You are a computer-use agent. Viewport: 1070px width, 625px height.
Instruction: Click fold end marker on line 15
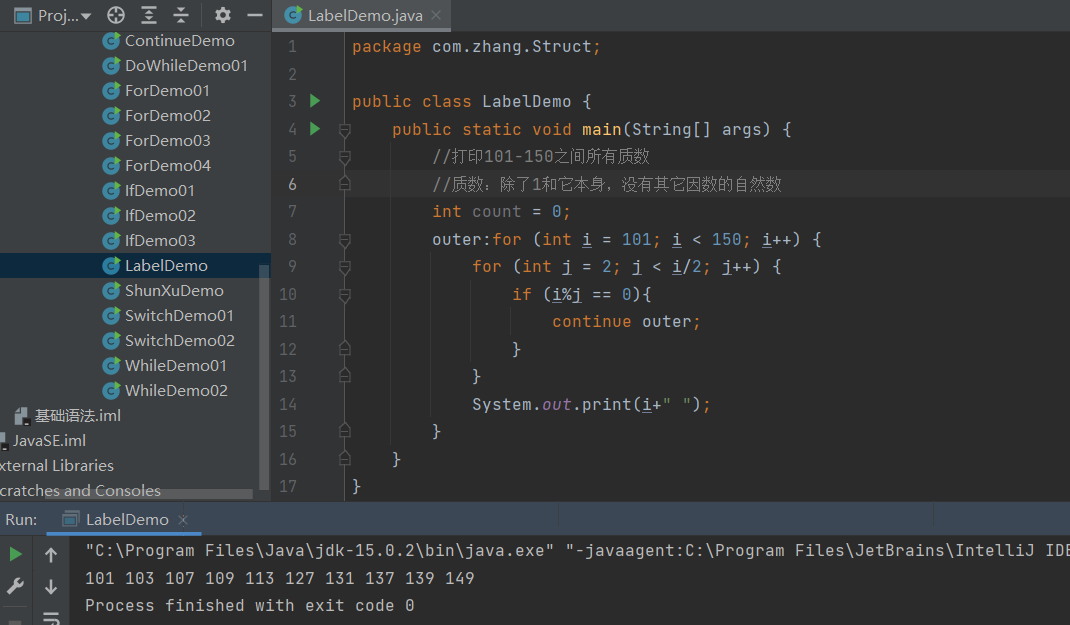[x=345, y=431]
